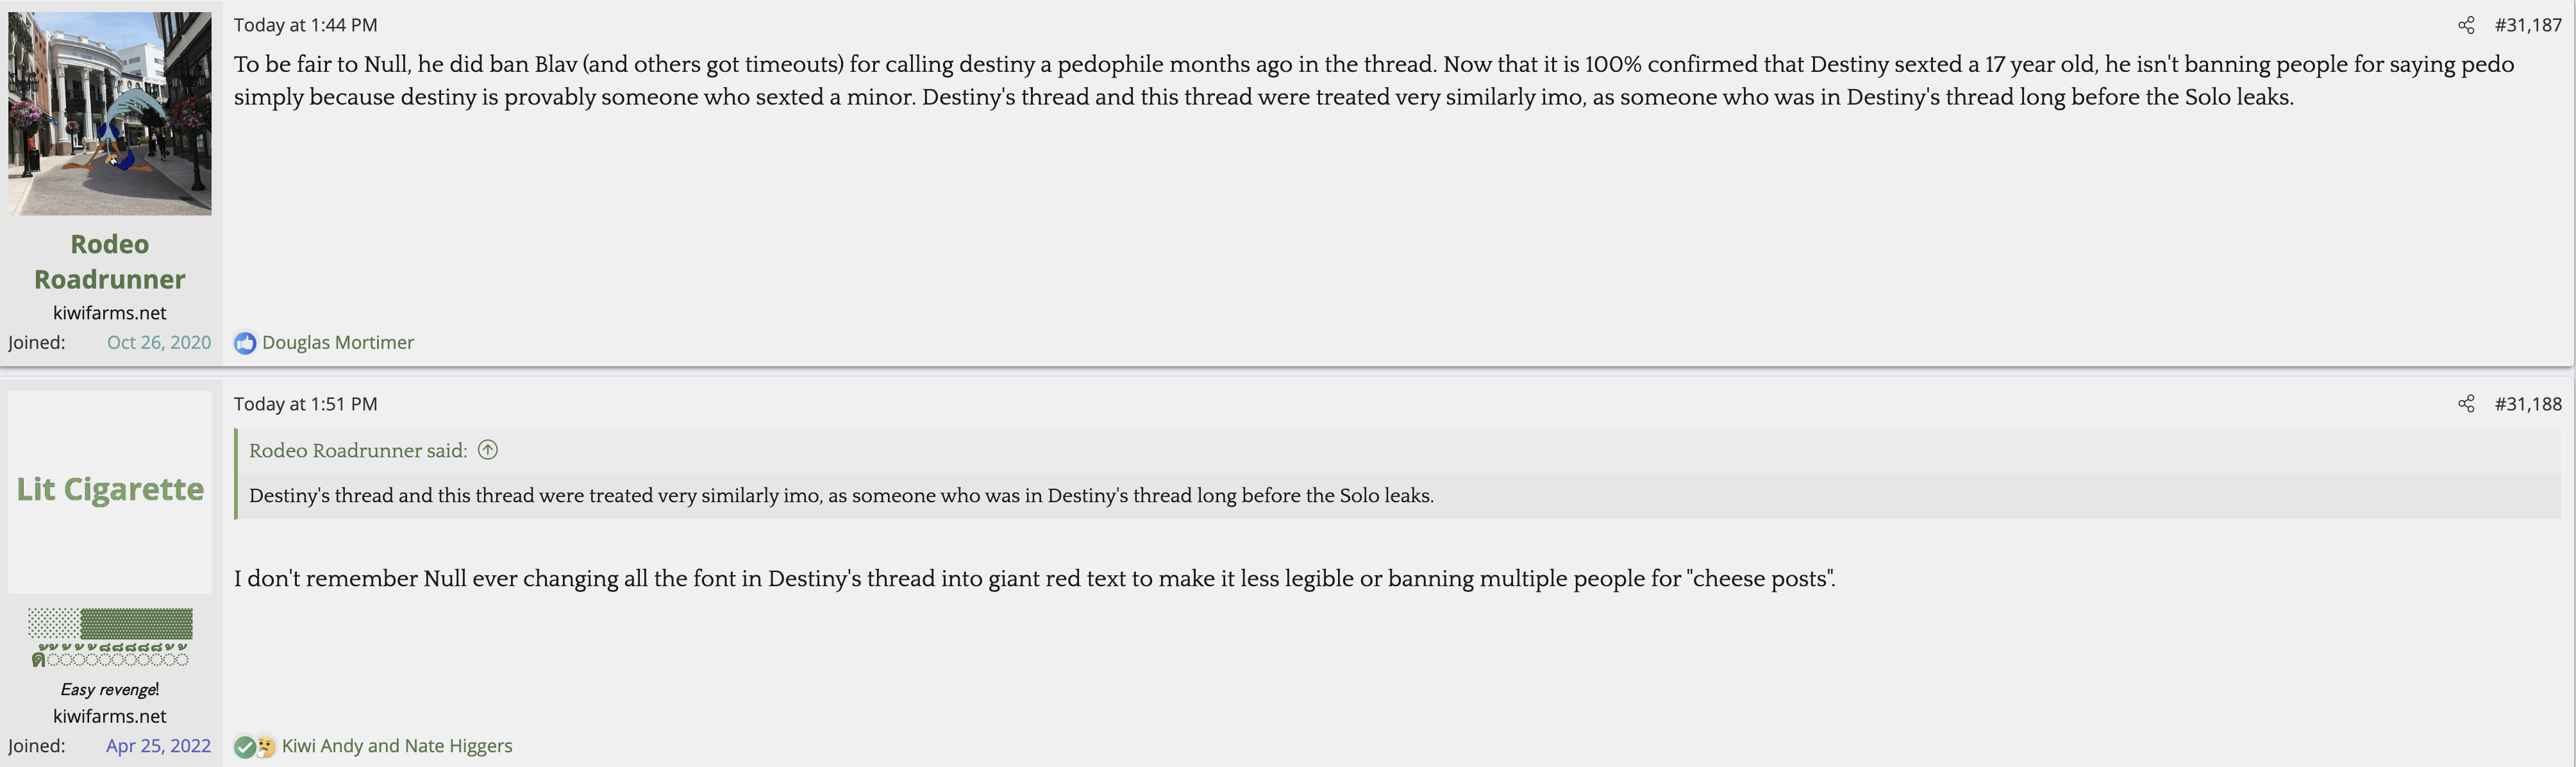Click the Apr 25, 2022 join date
The image size is (2576, 767).
(x=158, y=746)
